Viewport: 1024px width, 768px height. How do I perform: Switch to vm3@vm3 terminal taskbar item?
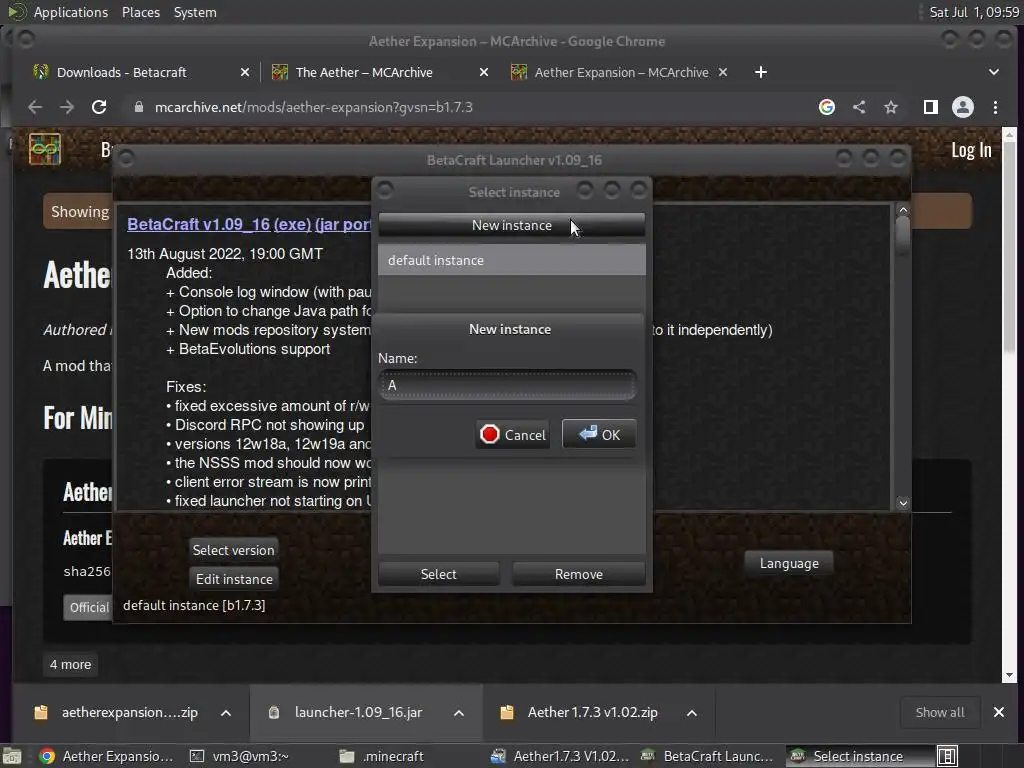click(239, 756)
